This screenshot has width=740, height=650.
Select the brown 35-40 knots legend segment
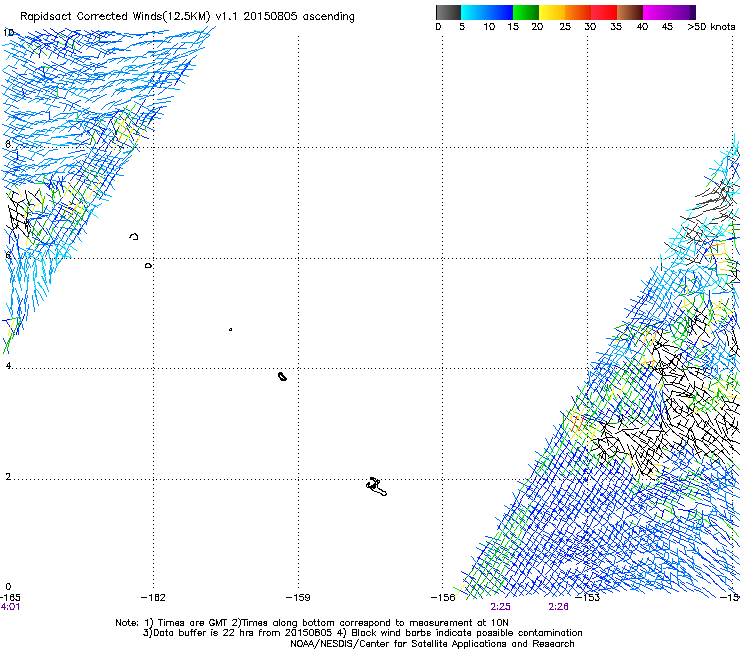point(630,12)
